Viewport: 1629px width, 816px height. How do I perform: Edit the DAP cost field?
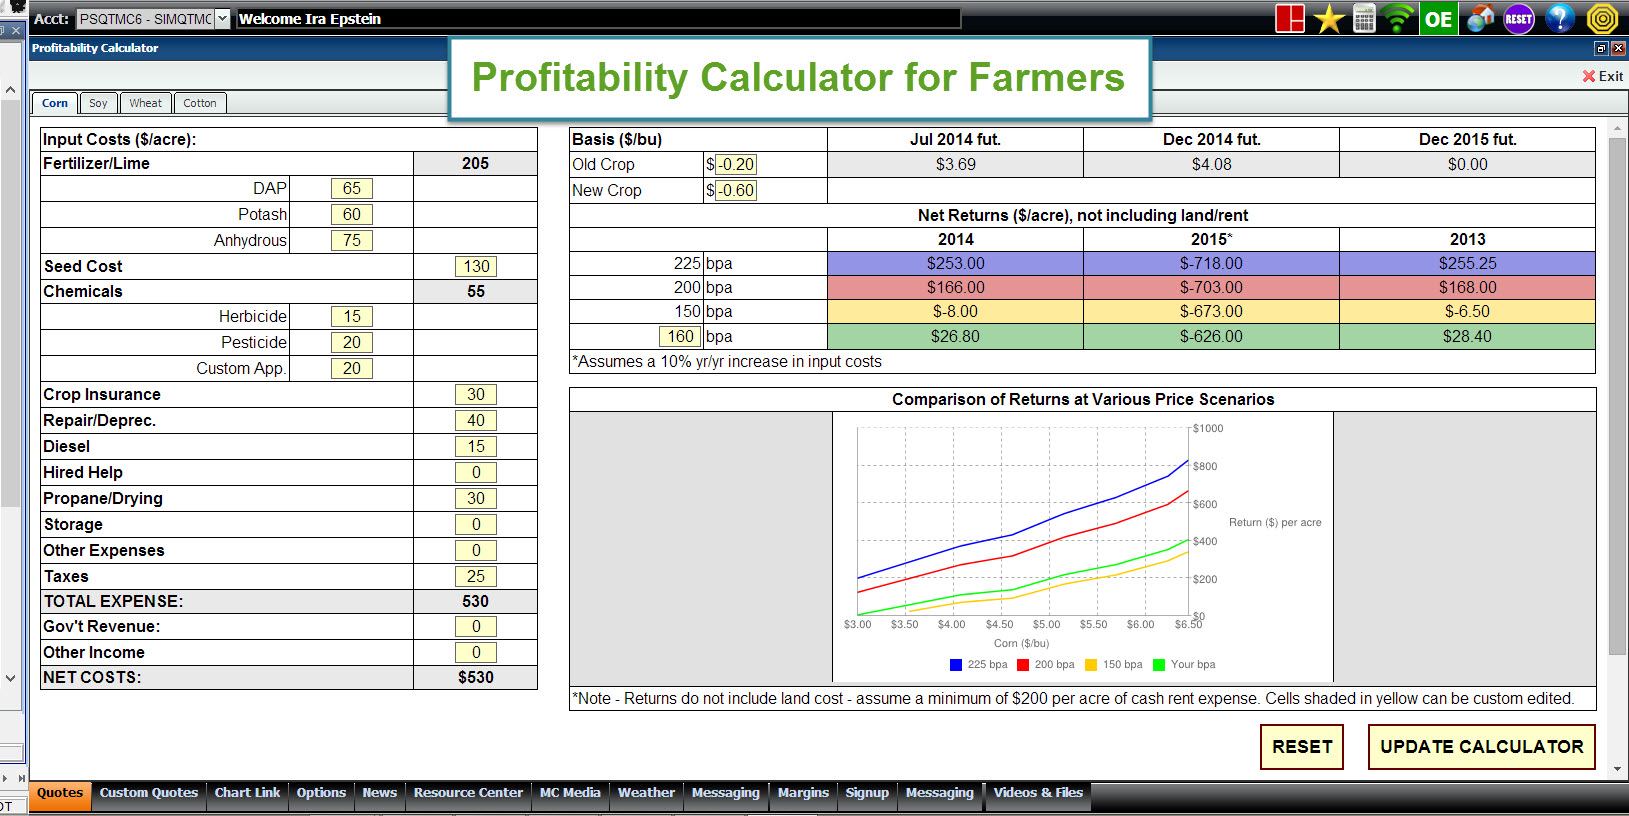tap(352, 188)
